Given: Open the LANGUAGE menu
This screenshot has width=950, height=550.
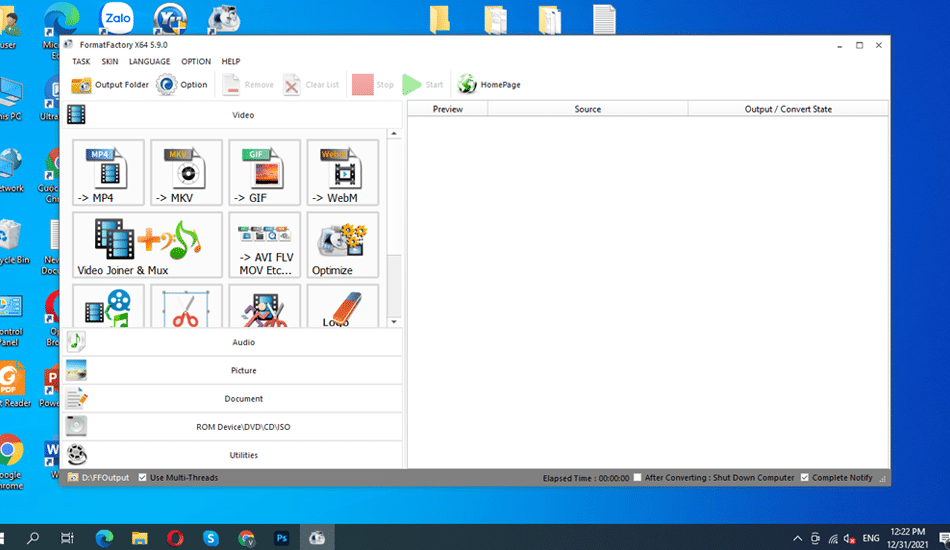Looking at the screenshot, I should pyautogui.click(x=149, y=62).
